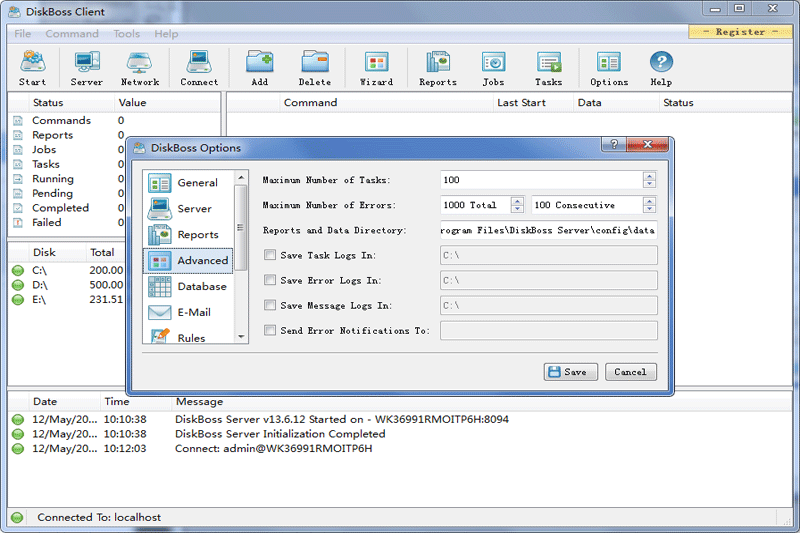The width and height of the screenshot is (800, 533).
Task: Click the Wizard toolbar icon
Action: pyautogui.click(x=376, y=68)
